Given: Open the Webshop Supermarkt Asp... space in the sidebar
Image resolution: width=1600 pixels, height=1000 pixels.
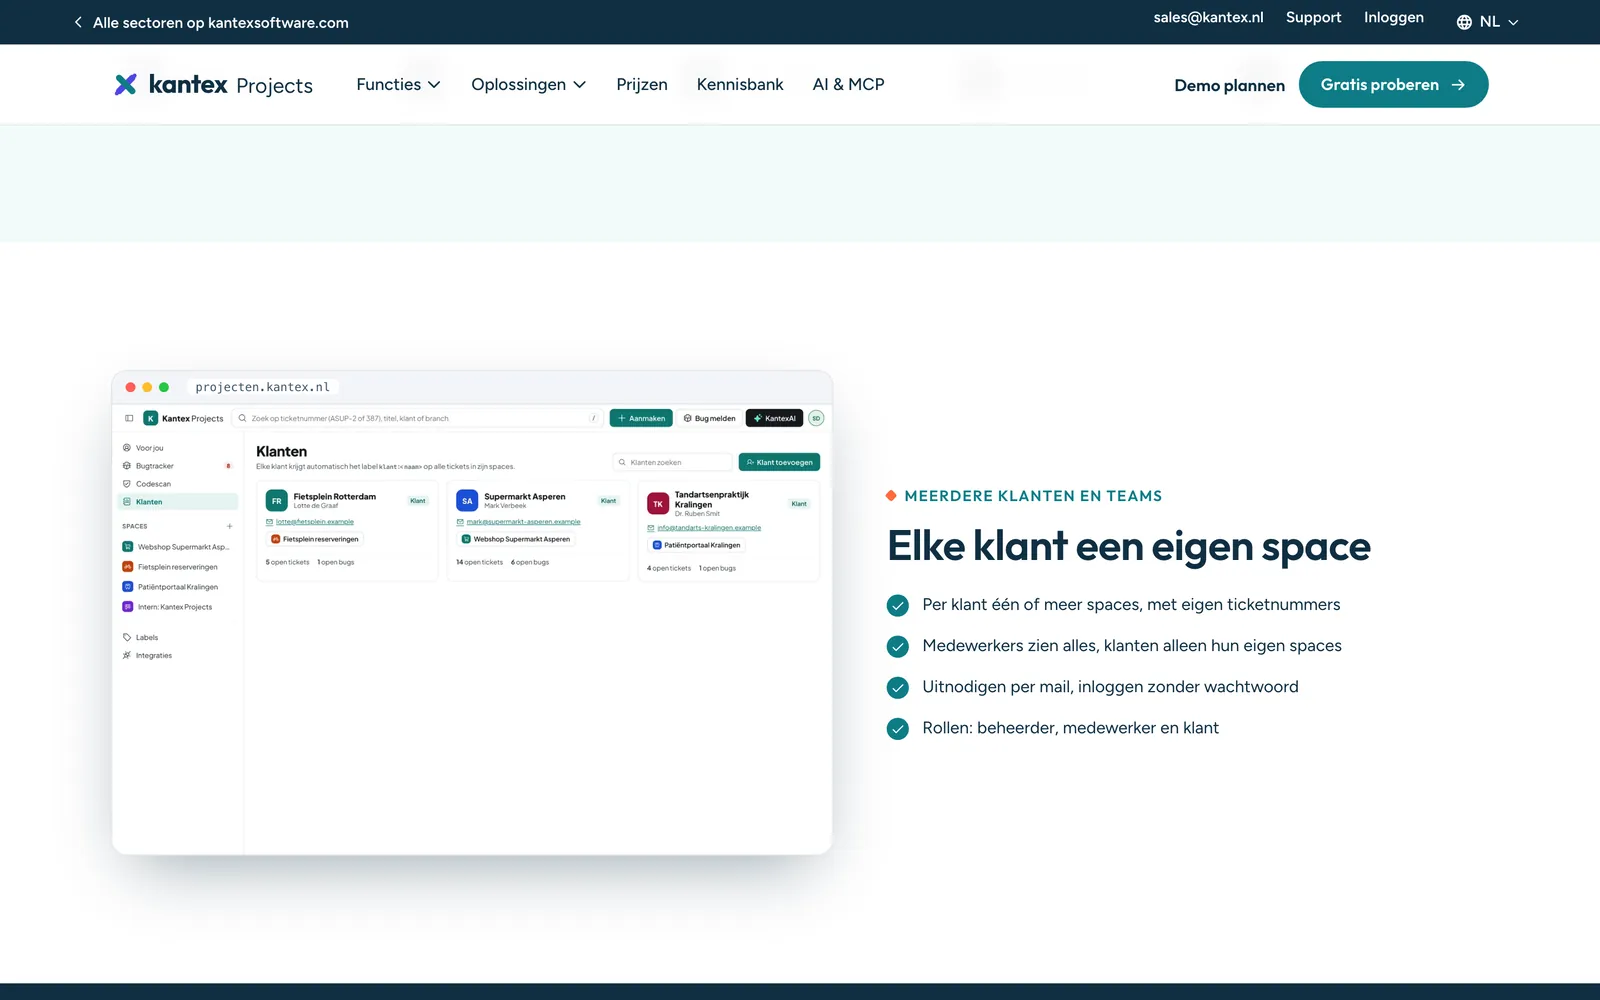Looking at the screenshot, I should coord(178,547).
